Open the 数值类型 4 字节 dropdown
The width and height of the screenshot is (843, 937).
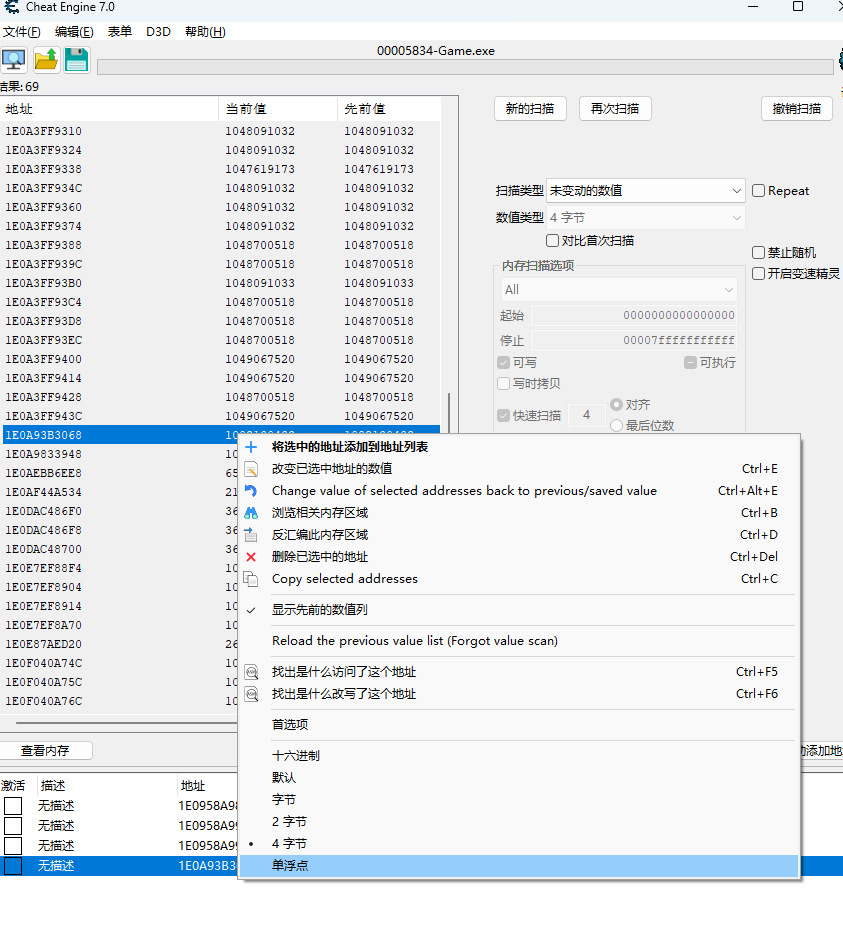645,218
